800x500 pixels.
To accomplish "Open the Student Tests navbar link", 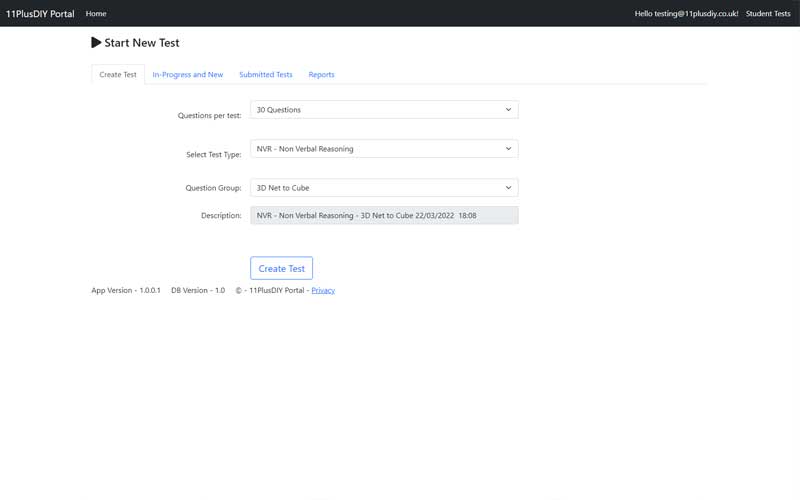I will (x=768, y=14).
